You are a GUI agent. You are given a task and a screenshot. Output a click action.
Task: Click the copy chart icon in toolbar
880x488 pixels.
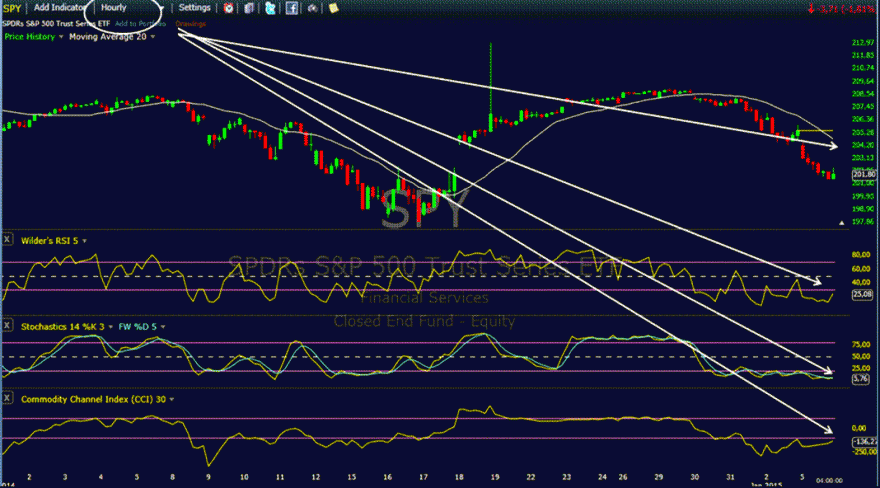(x=249, y=8)
